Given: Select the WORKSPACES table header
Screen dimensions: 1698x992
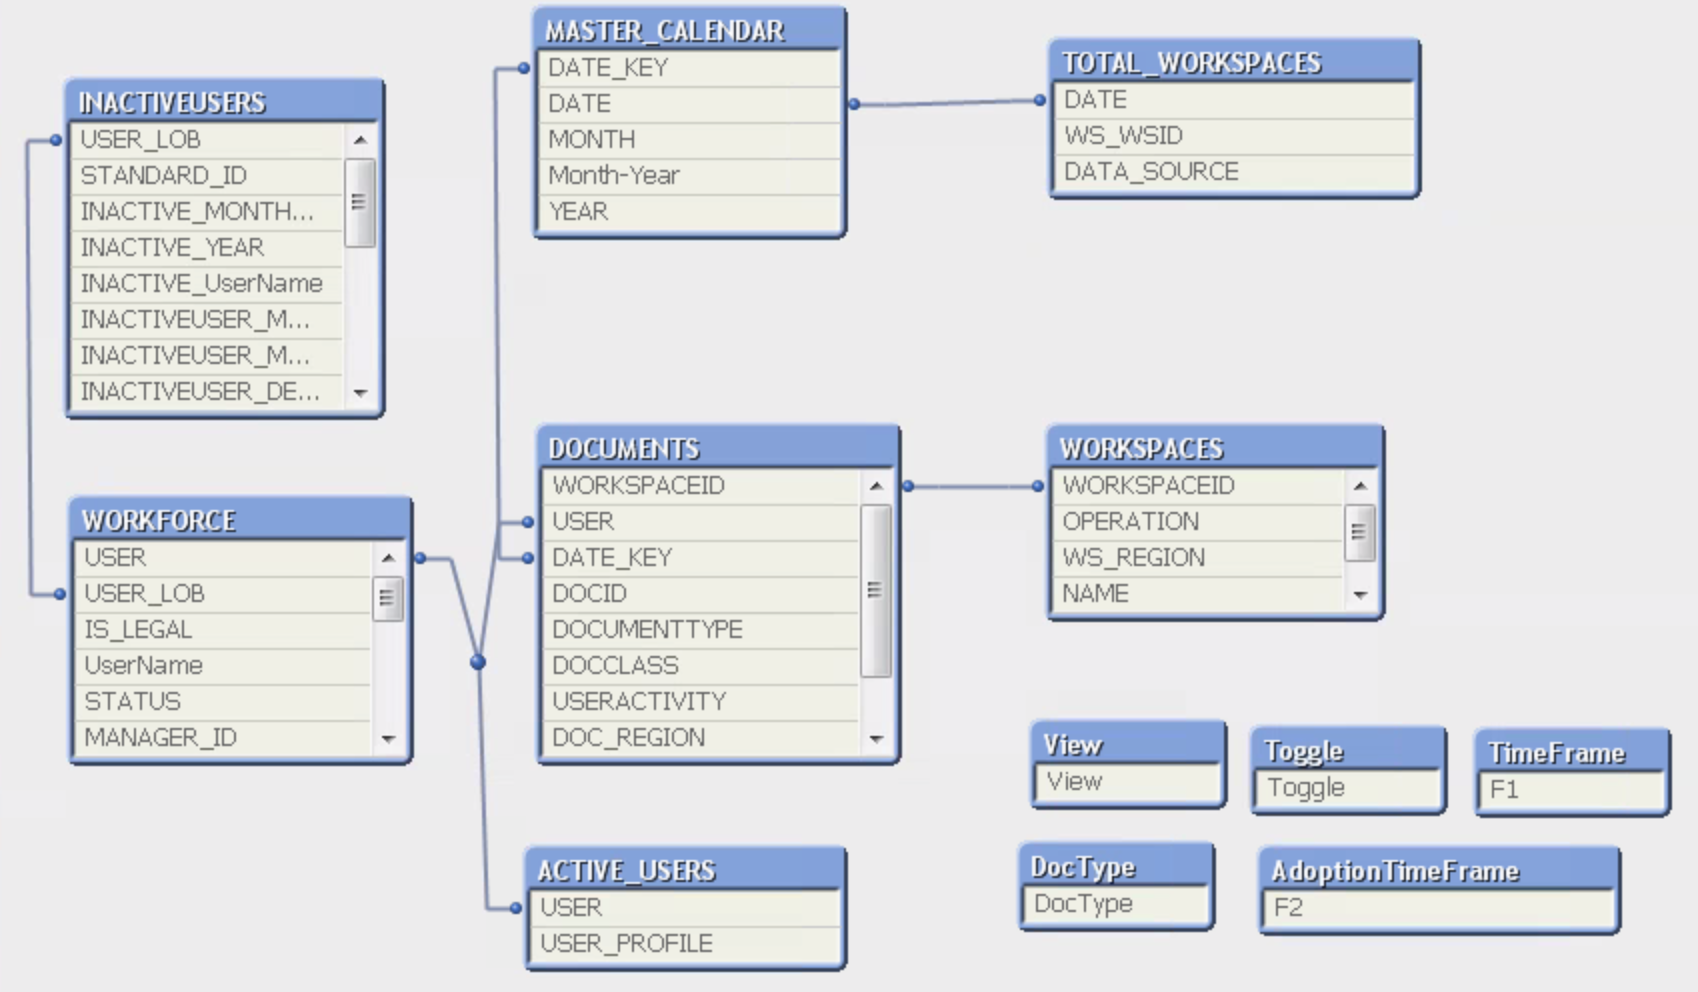Looking at the screenshot, I should click(x=1216, y=448).
